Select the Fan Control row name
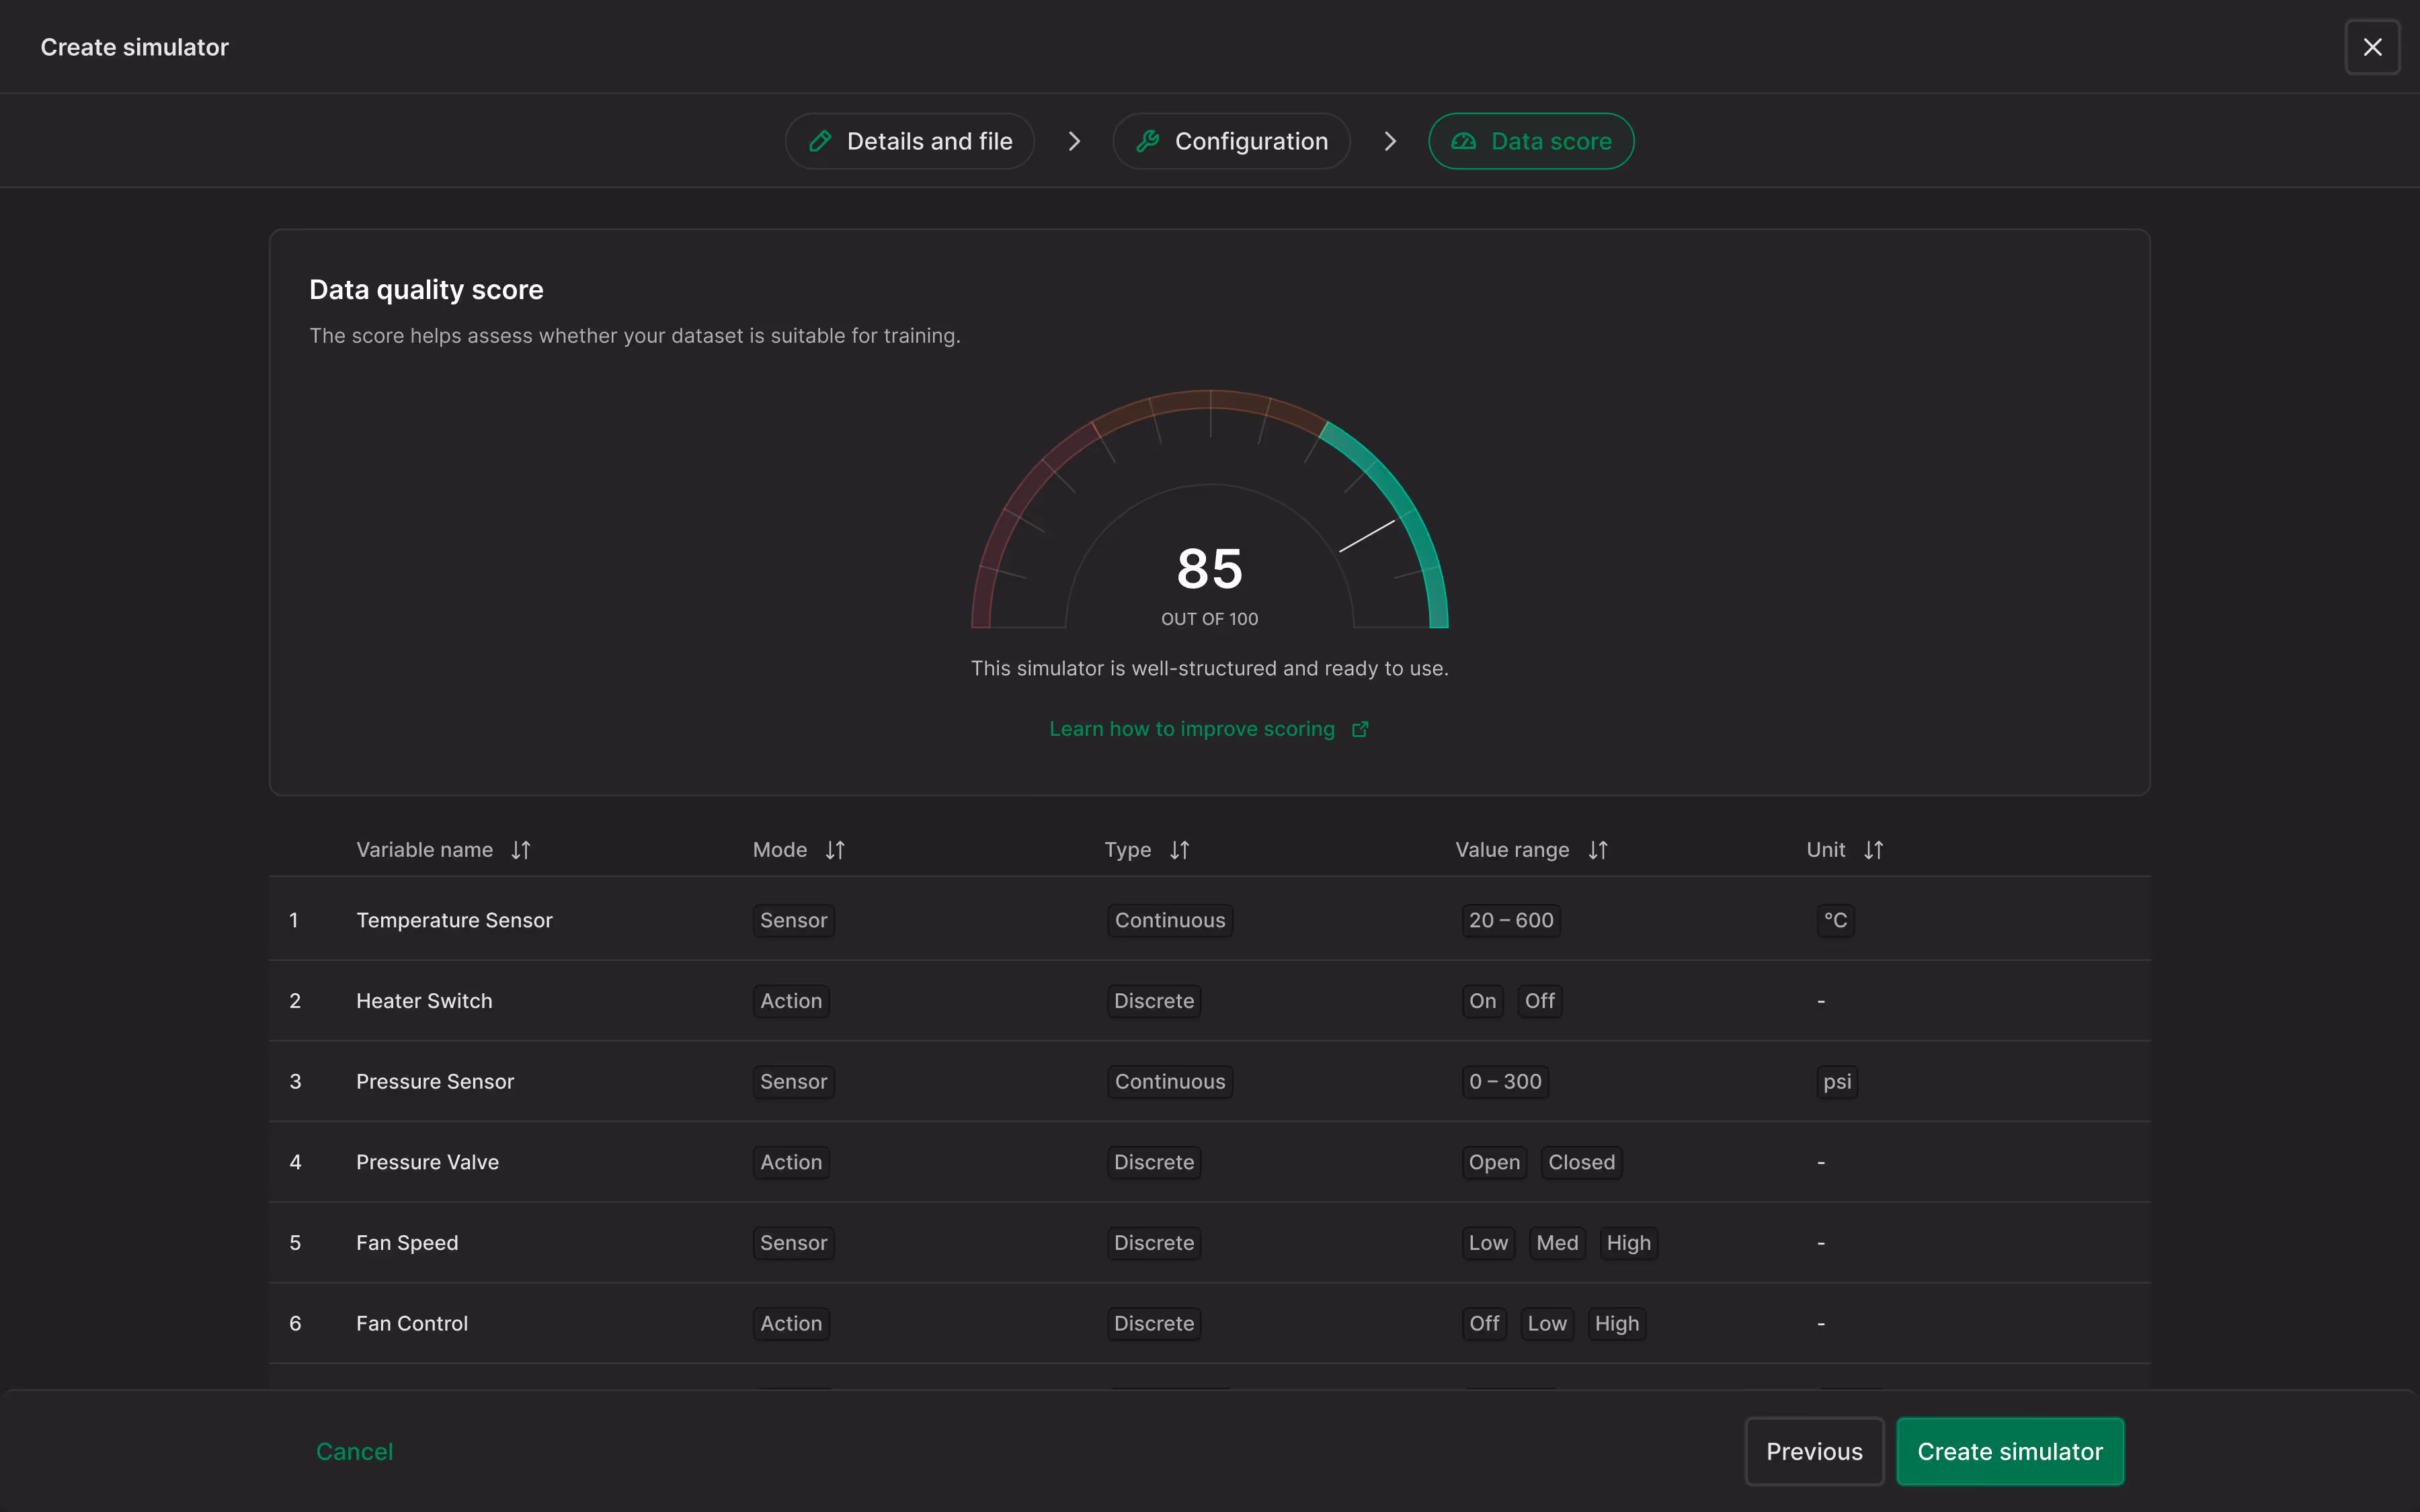The image size is (2420, 1512). point(412,1323)
